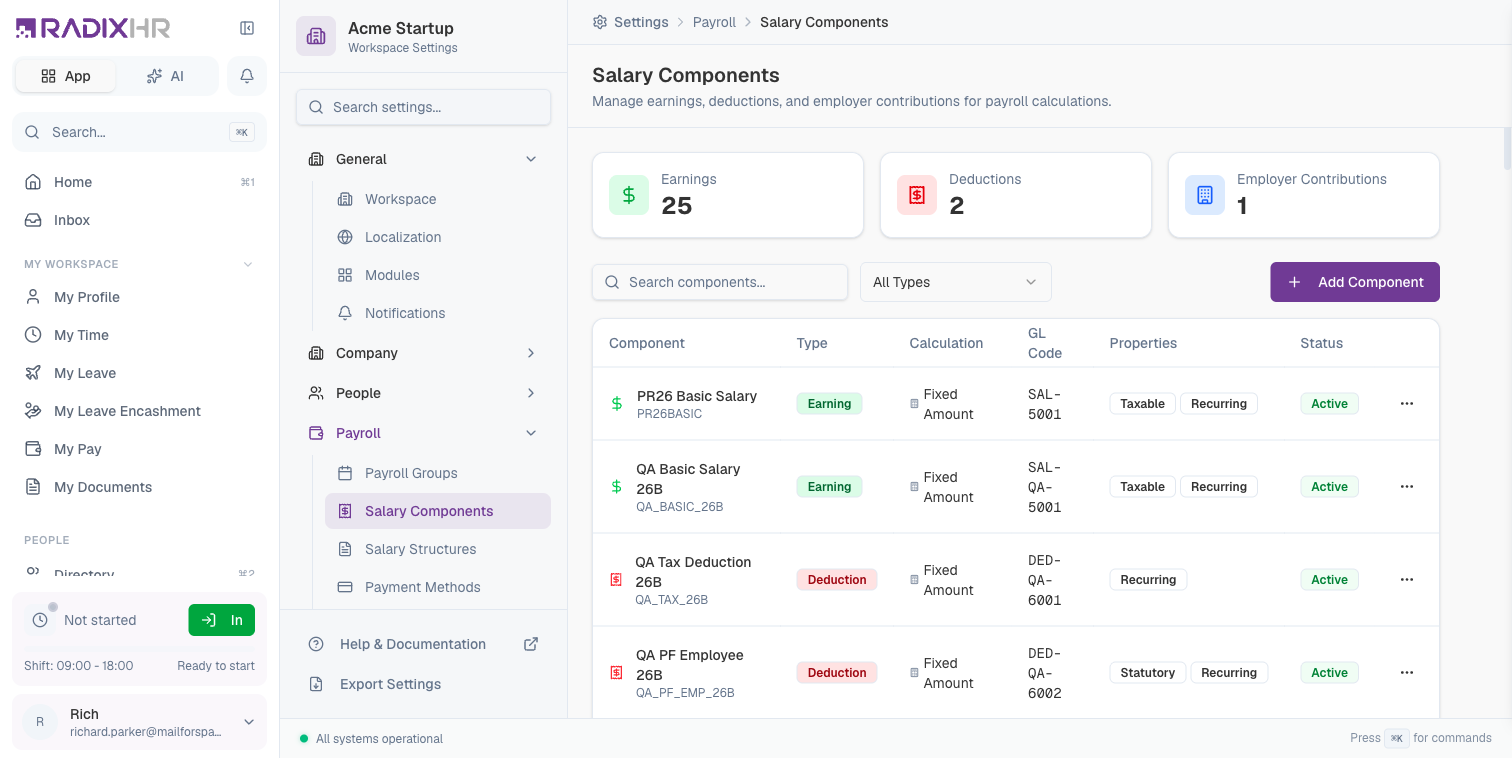Go to Payroll in the breadcrumb
Screen dimensions: 1512x758
pos(714,22)
